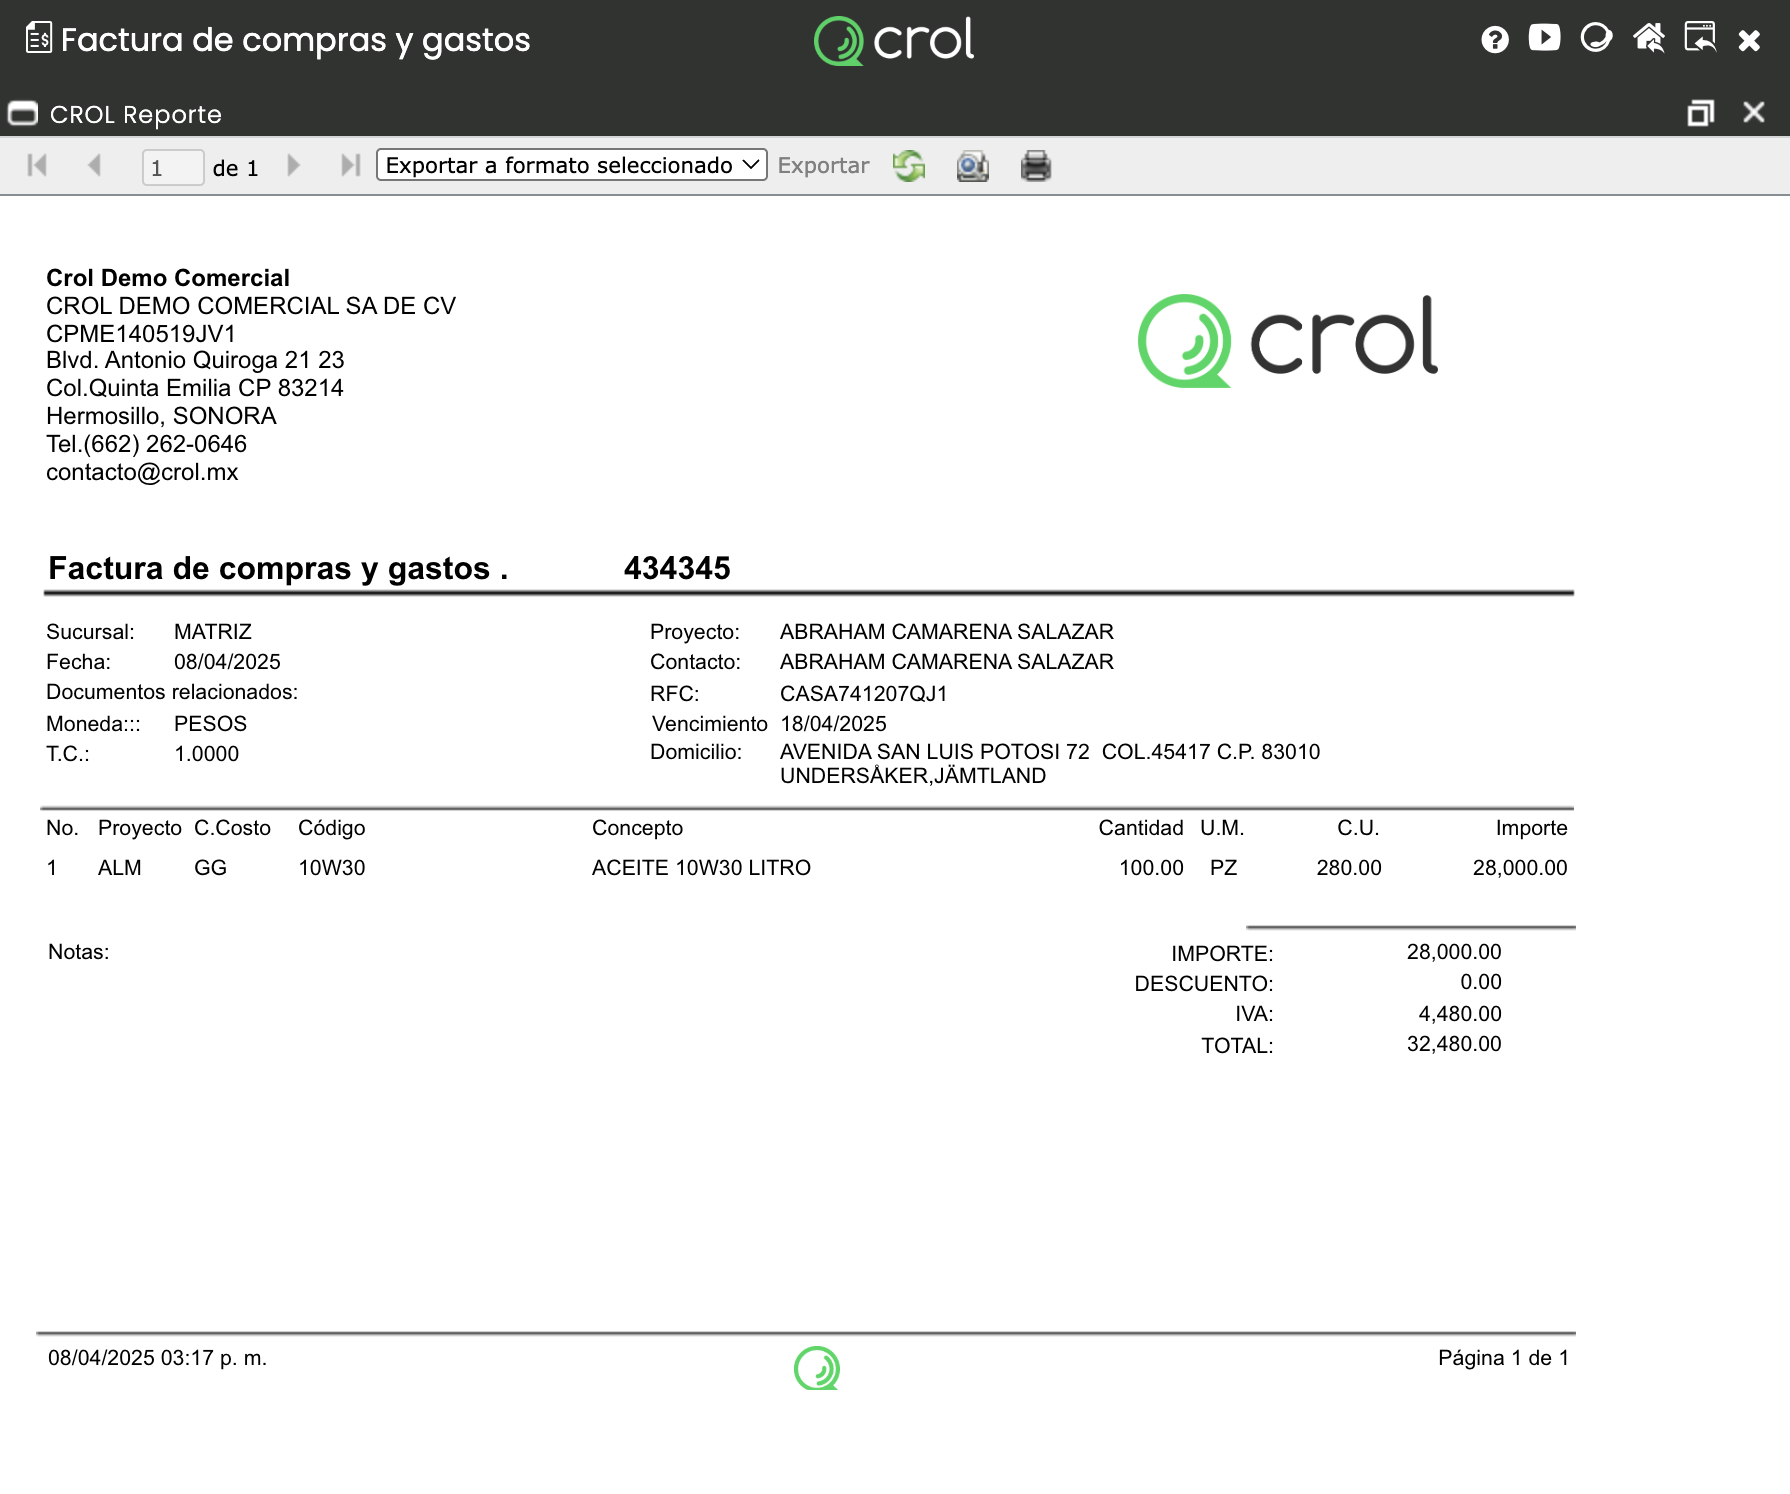Click the C.Costo cell GG

210,868
